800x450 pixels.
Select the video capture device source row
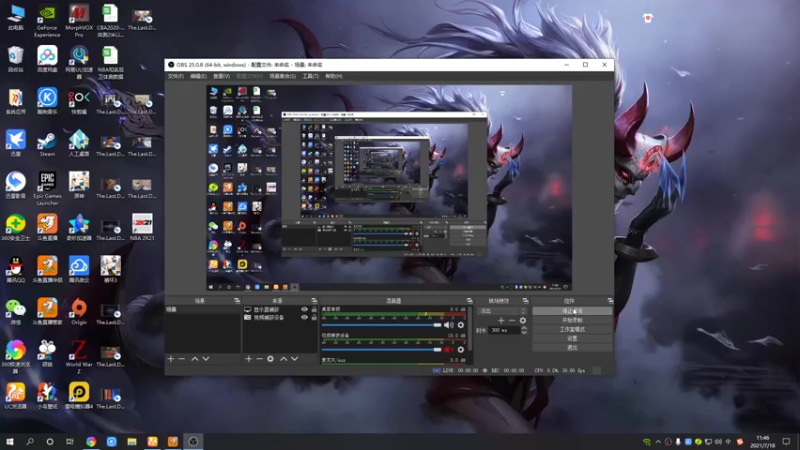(280, 317)
